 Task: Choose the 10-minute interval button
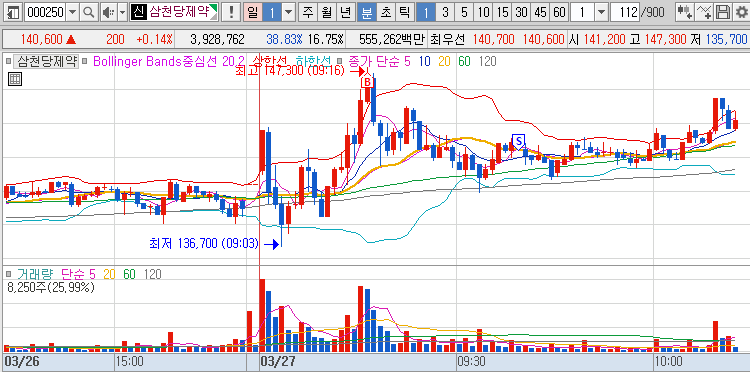click(484, 12)
